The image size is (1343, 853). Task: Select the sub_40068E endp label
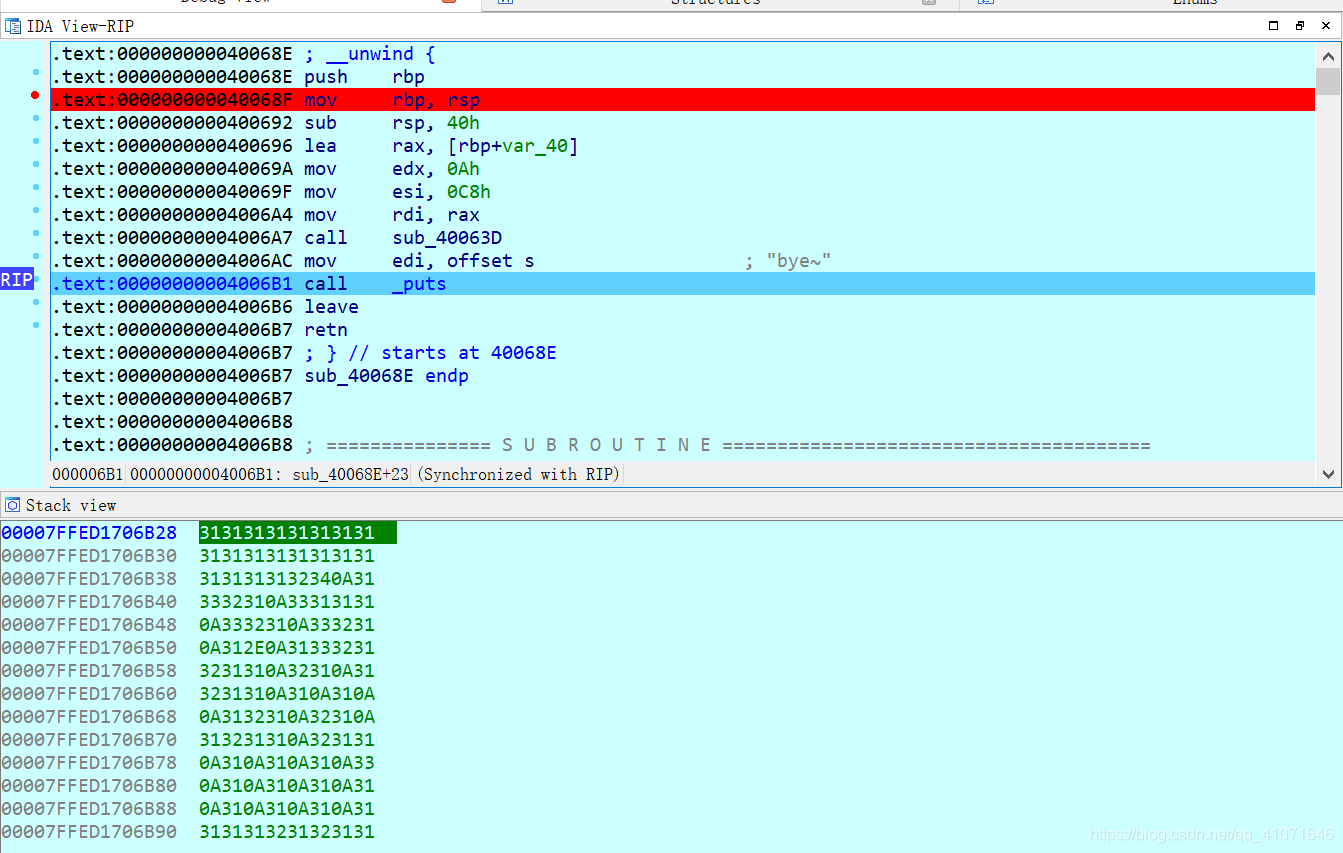(x=359, y=375)
